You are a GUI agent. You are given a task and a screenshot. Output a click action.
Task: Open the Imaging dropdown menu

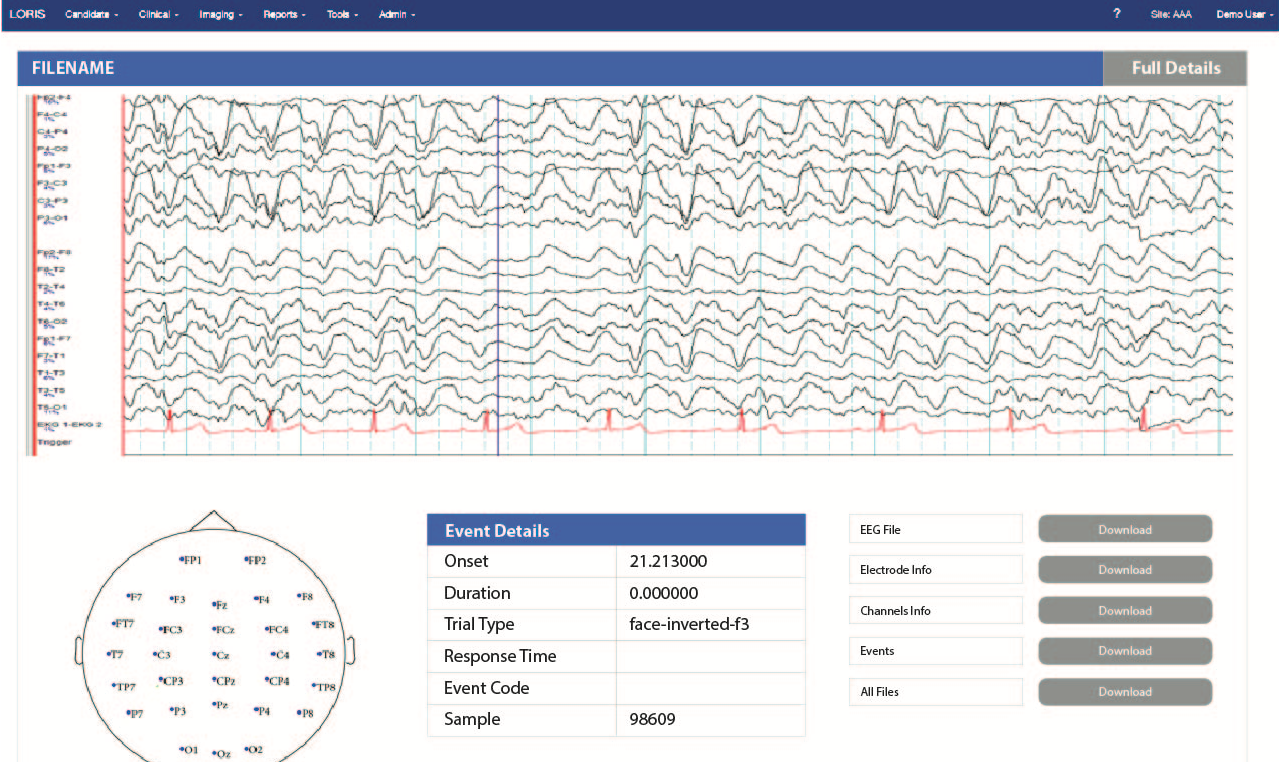pyautogui.click(x=220, y=15)
